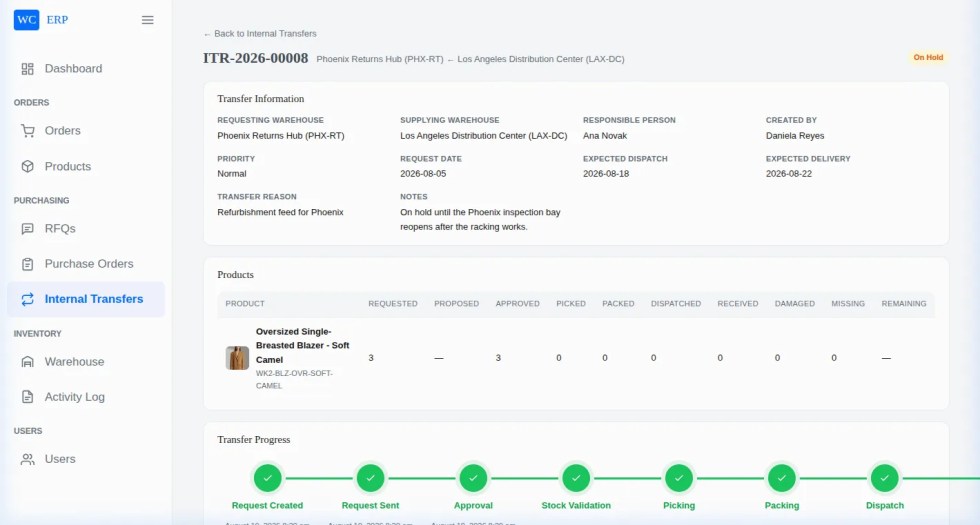Click the Dispatch checkmark step
This screenshot has width=980, height=525.
pyautogui.click(x=884, y=478)
